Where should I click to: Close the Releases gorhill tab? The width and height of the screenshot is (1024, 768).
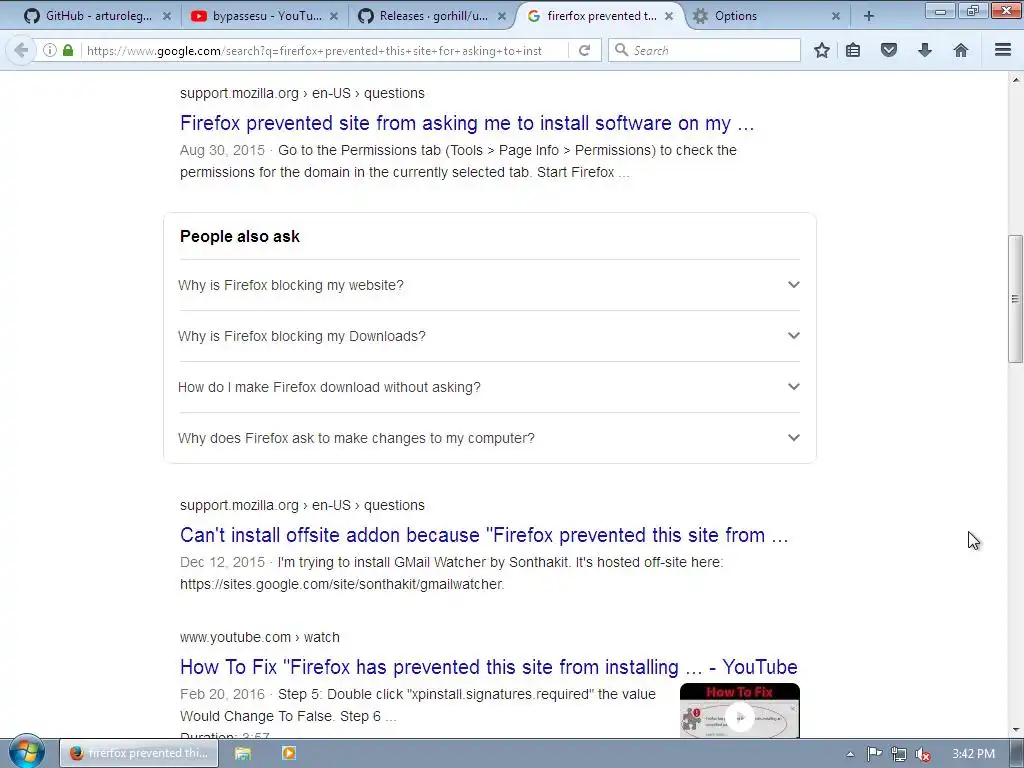[502, 16]
